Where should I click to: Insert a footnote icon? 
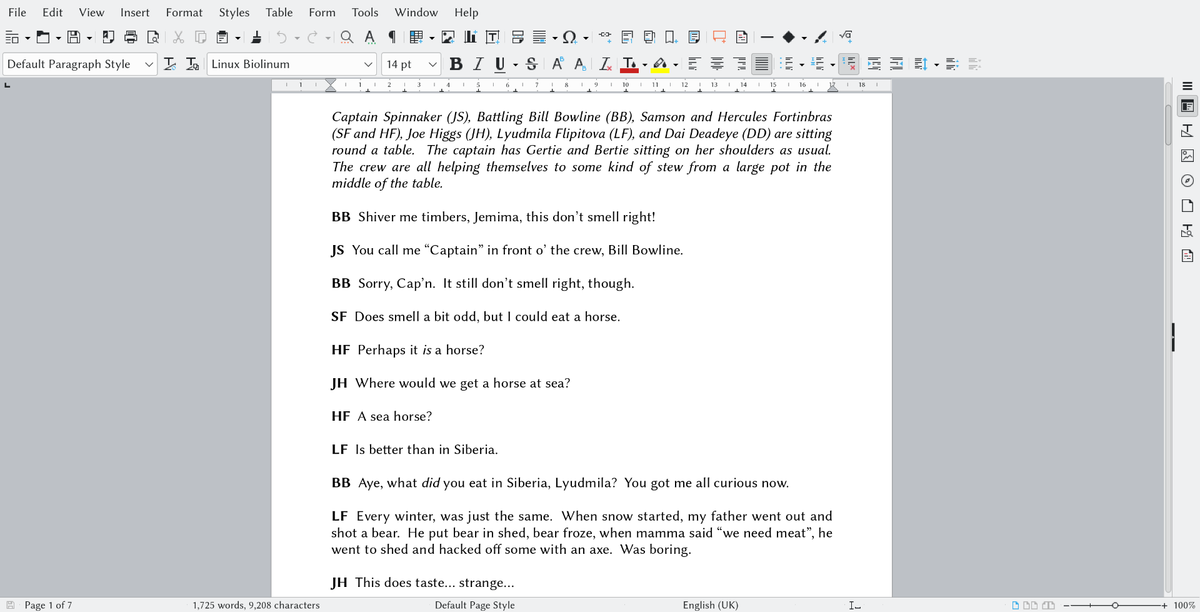[x=627, y=37]
